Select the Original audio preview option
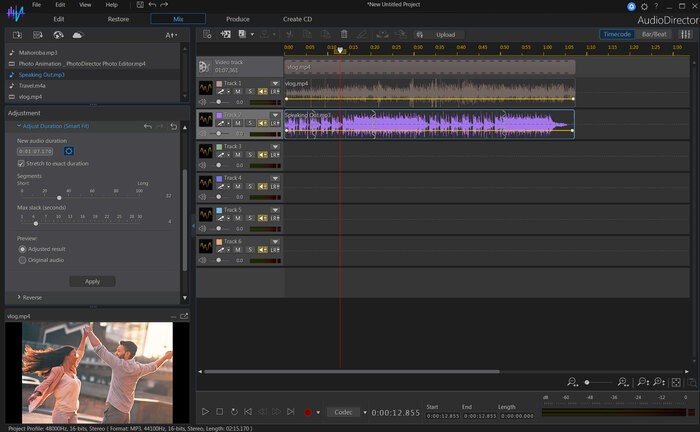 click(x=23, y=260)
